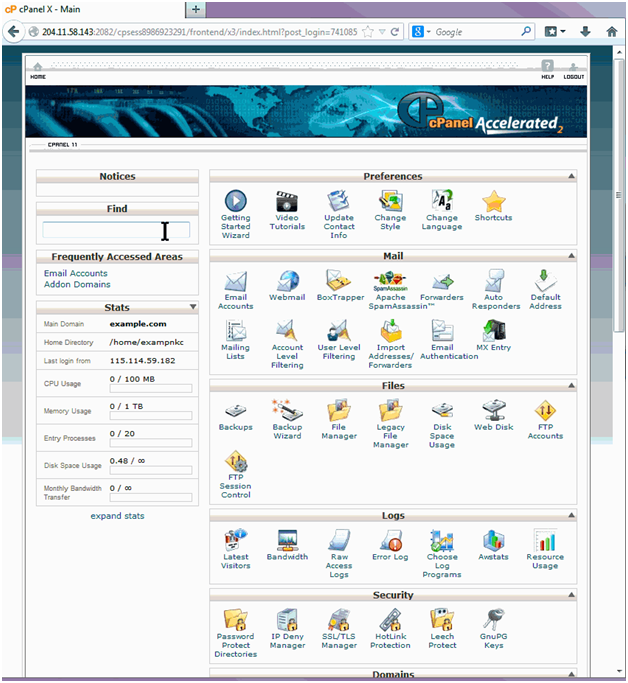
Task: Open Legacy File Manager
Action: pyautogui.click(x=391, y=423)
